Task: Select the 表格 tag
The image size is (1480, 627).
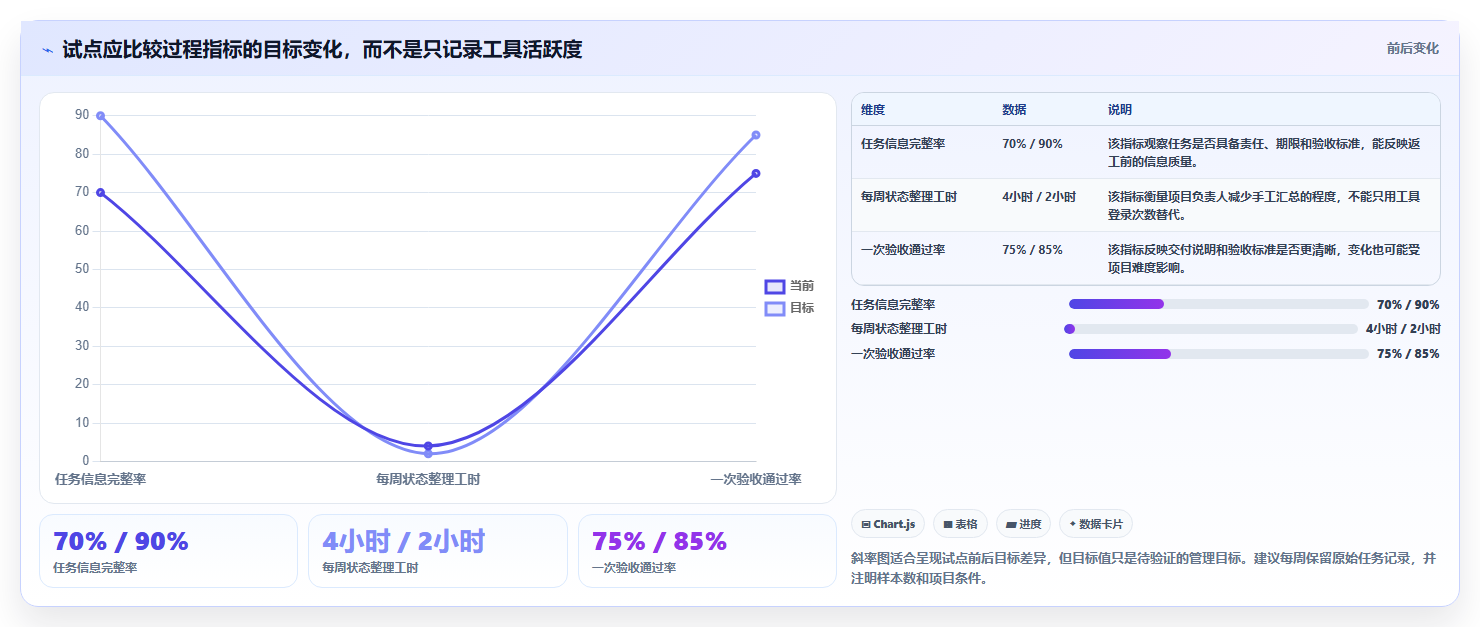Action: (x=960, y=524)
